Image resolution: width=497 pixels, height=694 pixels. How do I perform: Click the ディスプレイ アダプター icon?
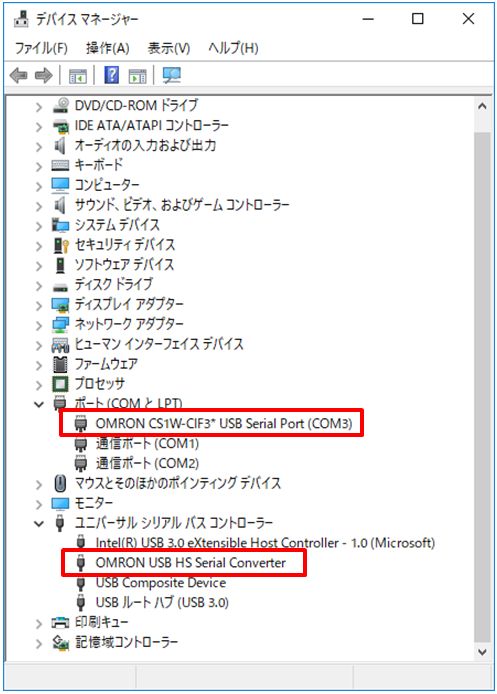60,305
